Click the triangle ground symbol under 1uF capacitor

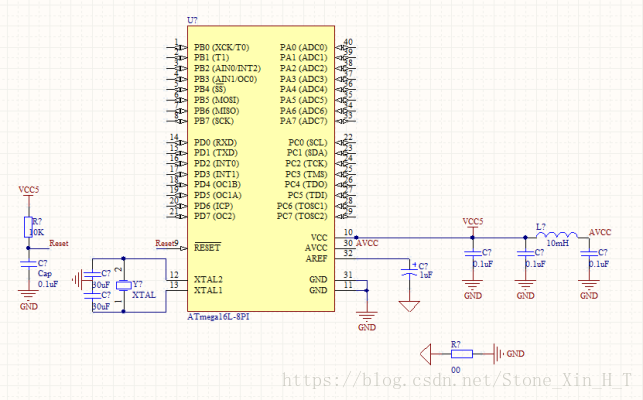pyautogui.click(x=409, y=306)
